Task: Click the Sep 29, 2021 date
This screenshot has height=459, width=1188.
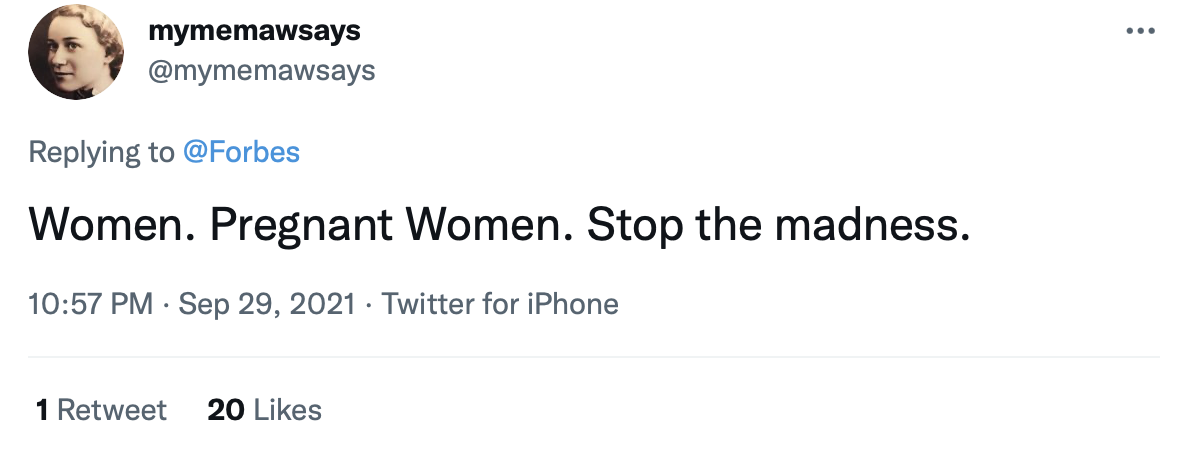Action: click(x=267, y=303)
